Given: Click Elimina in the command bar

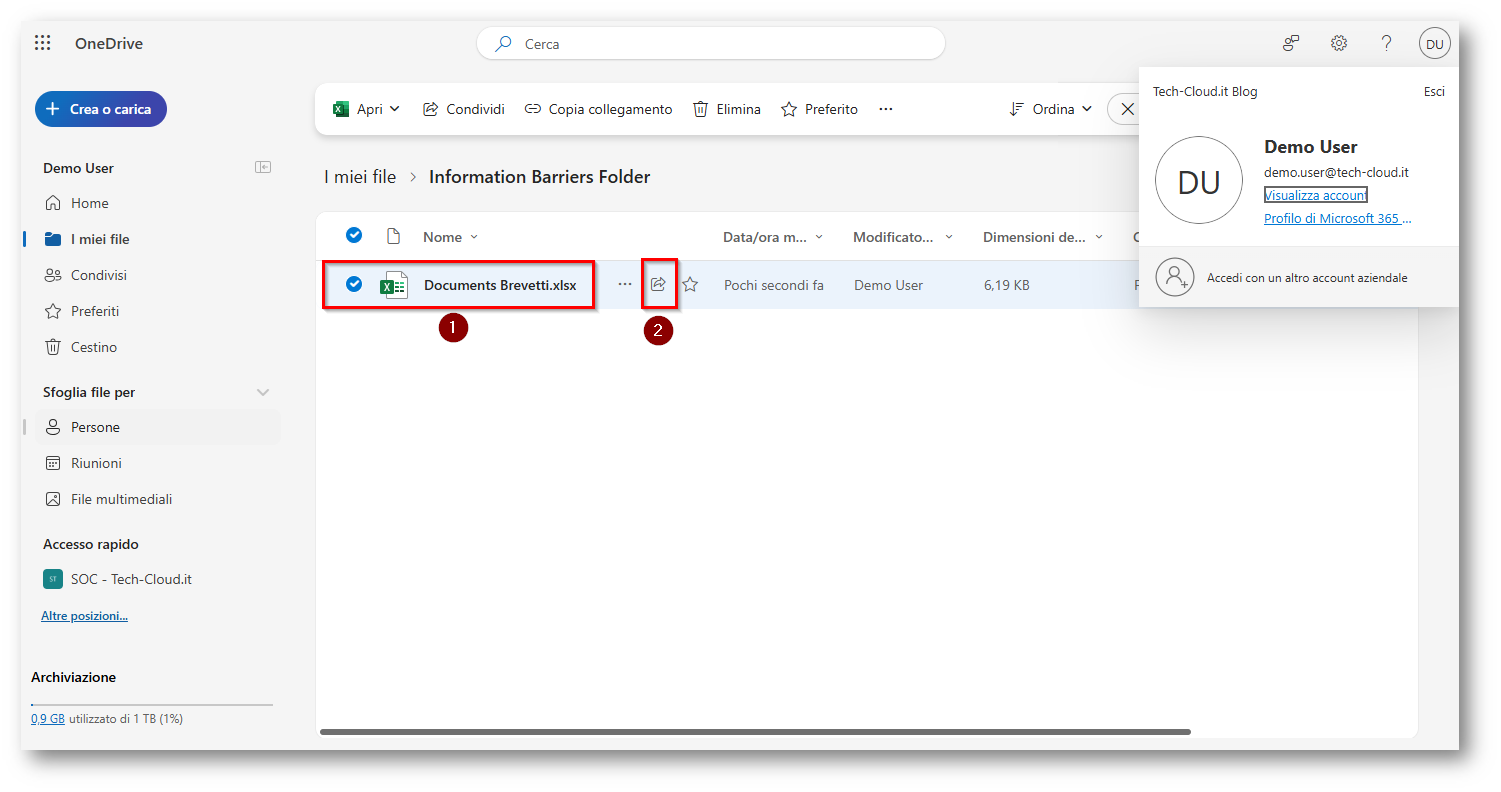Looking at the screenshot, I should pyautogui.click(x=727, y=109).
